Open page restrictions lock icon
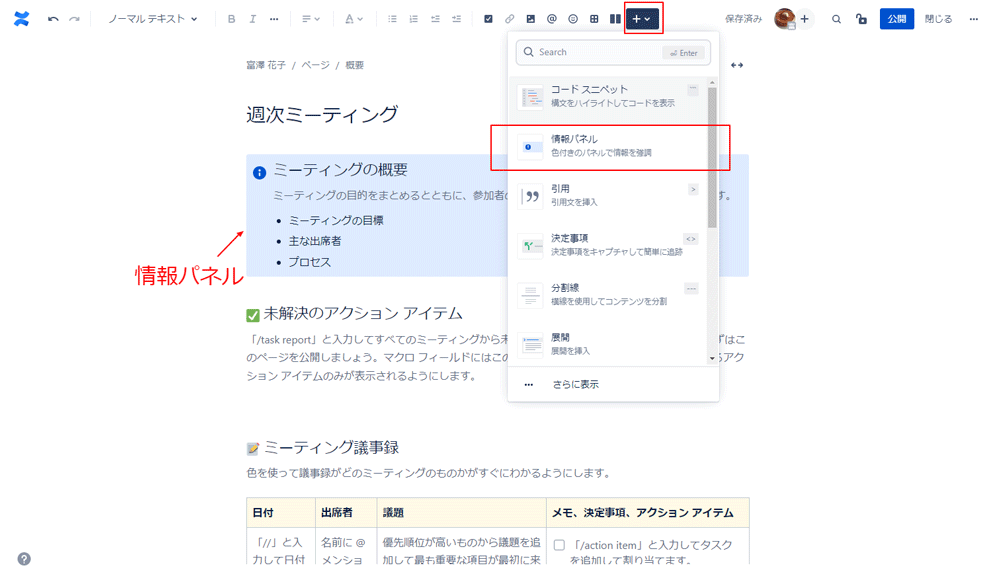The image size is (1000, 585). click(x=862, y=19)
